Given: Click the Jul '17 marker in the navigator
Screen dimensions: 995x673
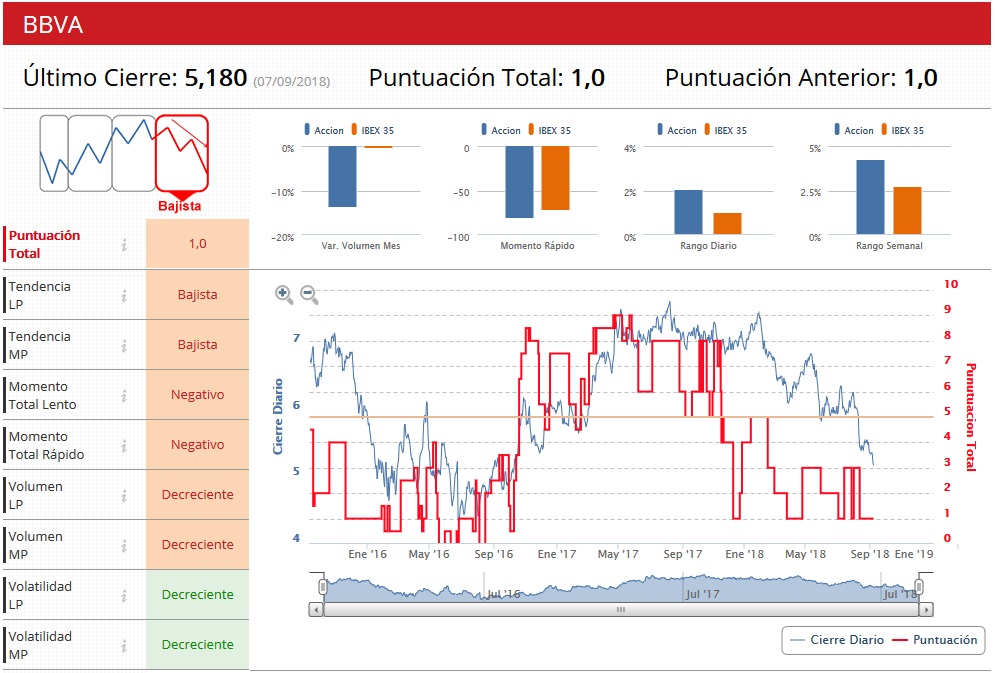Looking at the screenshot, I should click(702, 594).
